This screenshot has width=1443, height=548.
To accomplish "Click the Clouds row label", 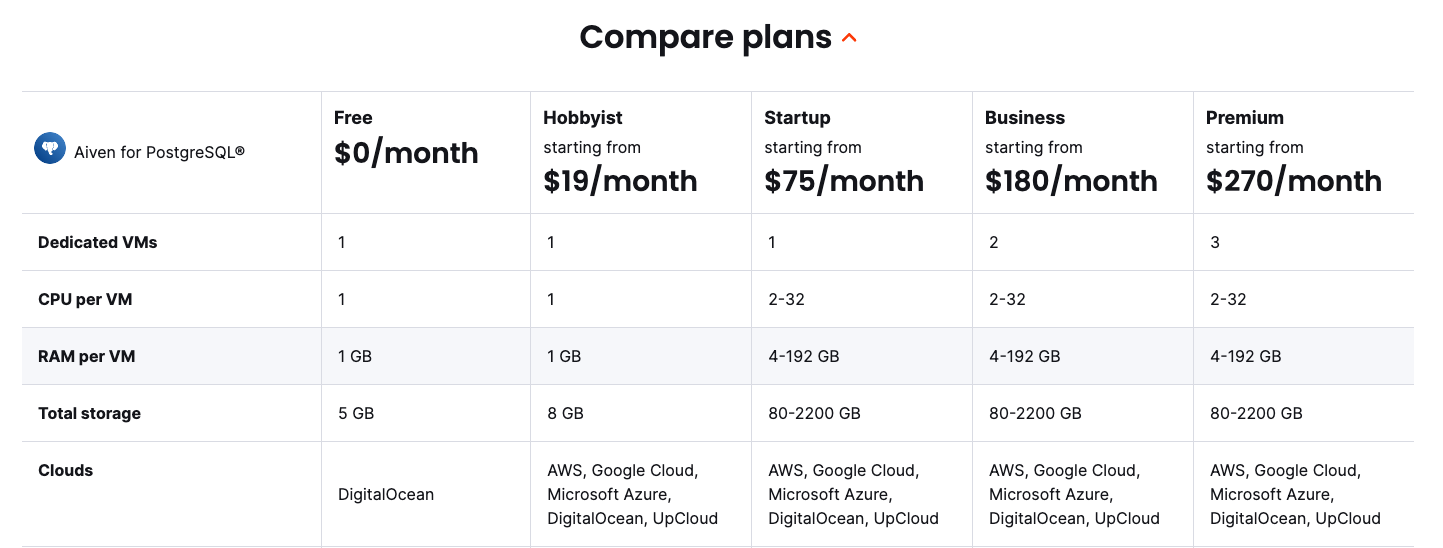I will pos(65,470).
